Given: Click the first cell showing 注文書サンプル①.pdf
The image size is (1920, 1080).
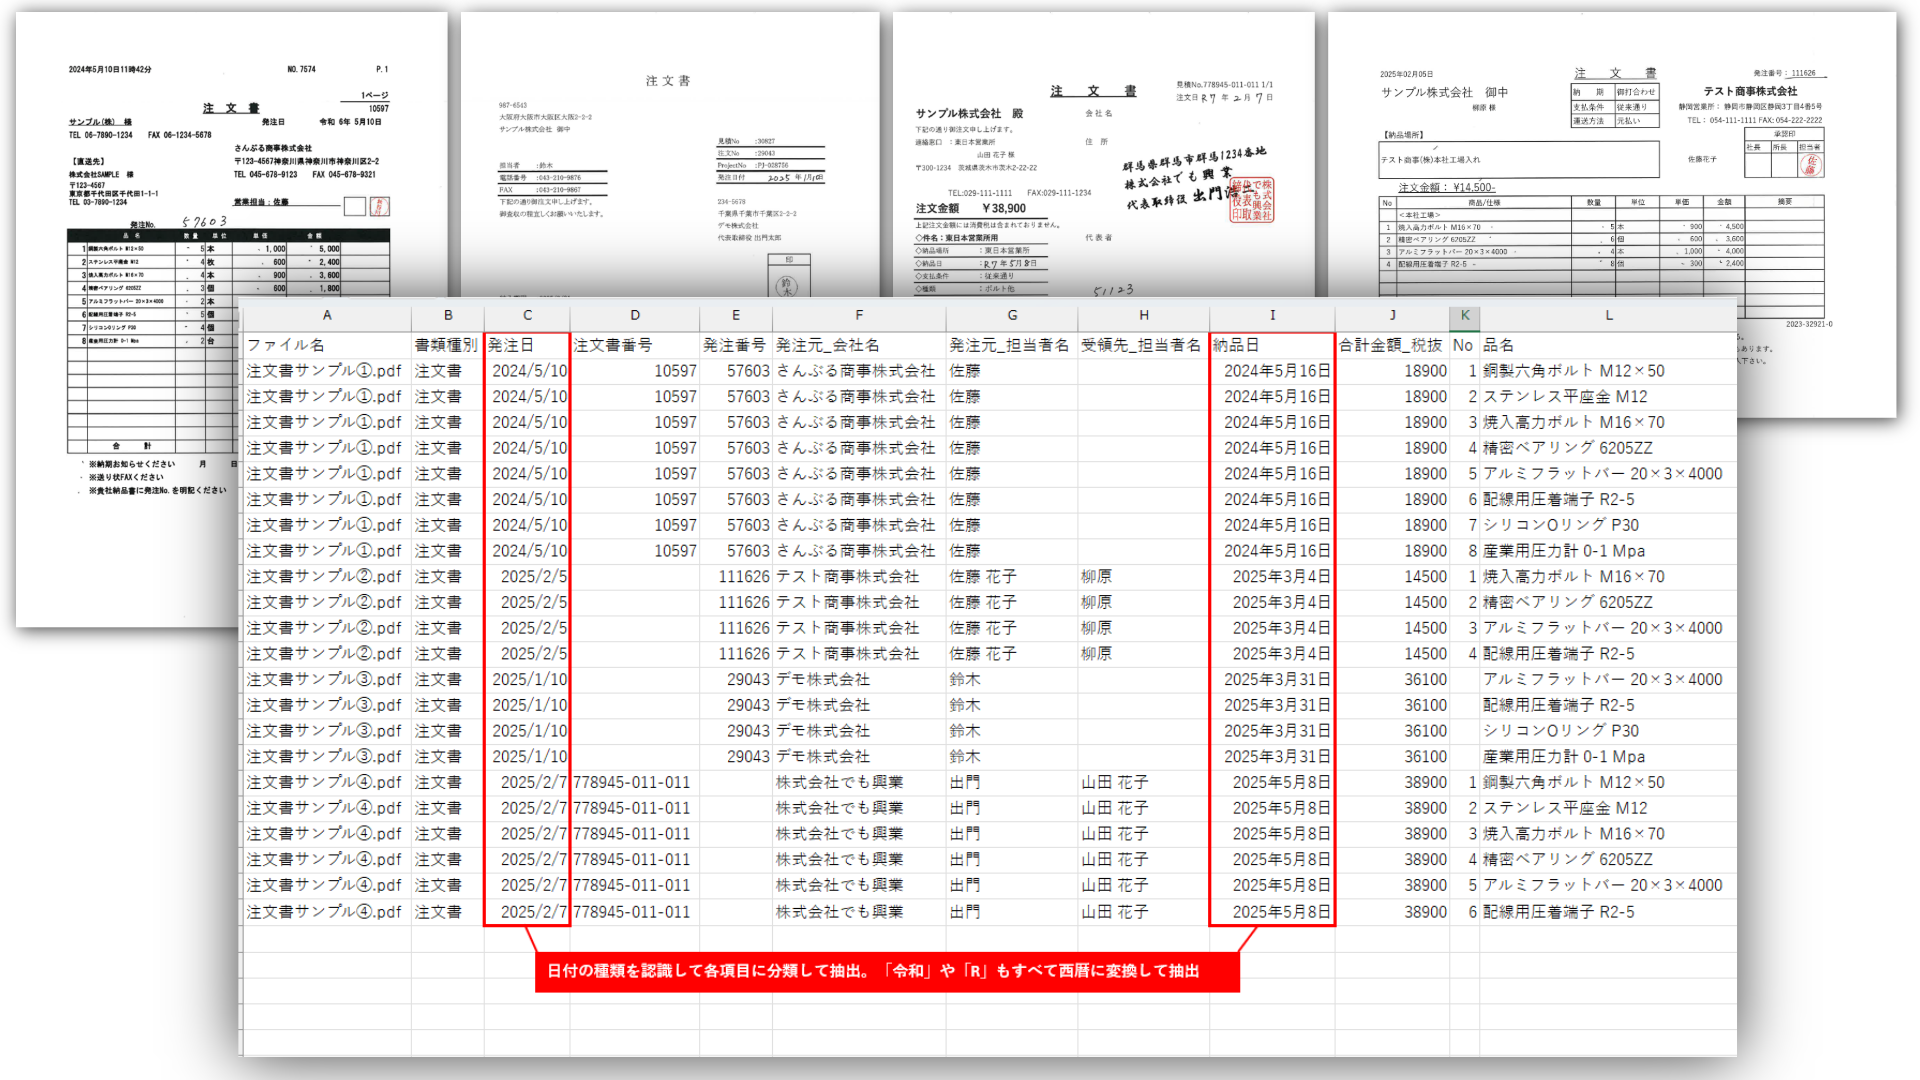Looking at the screenshot, I should click(x=320, y=370).
